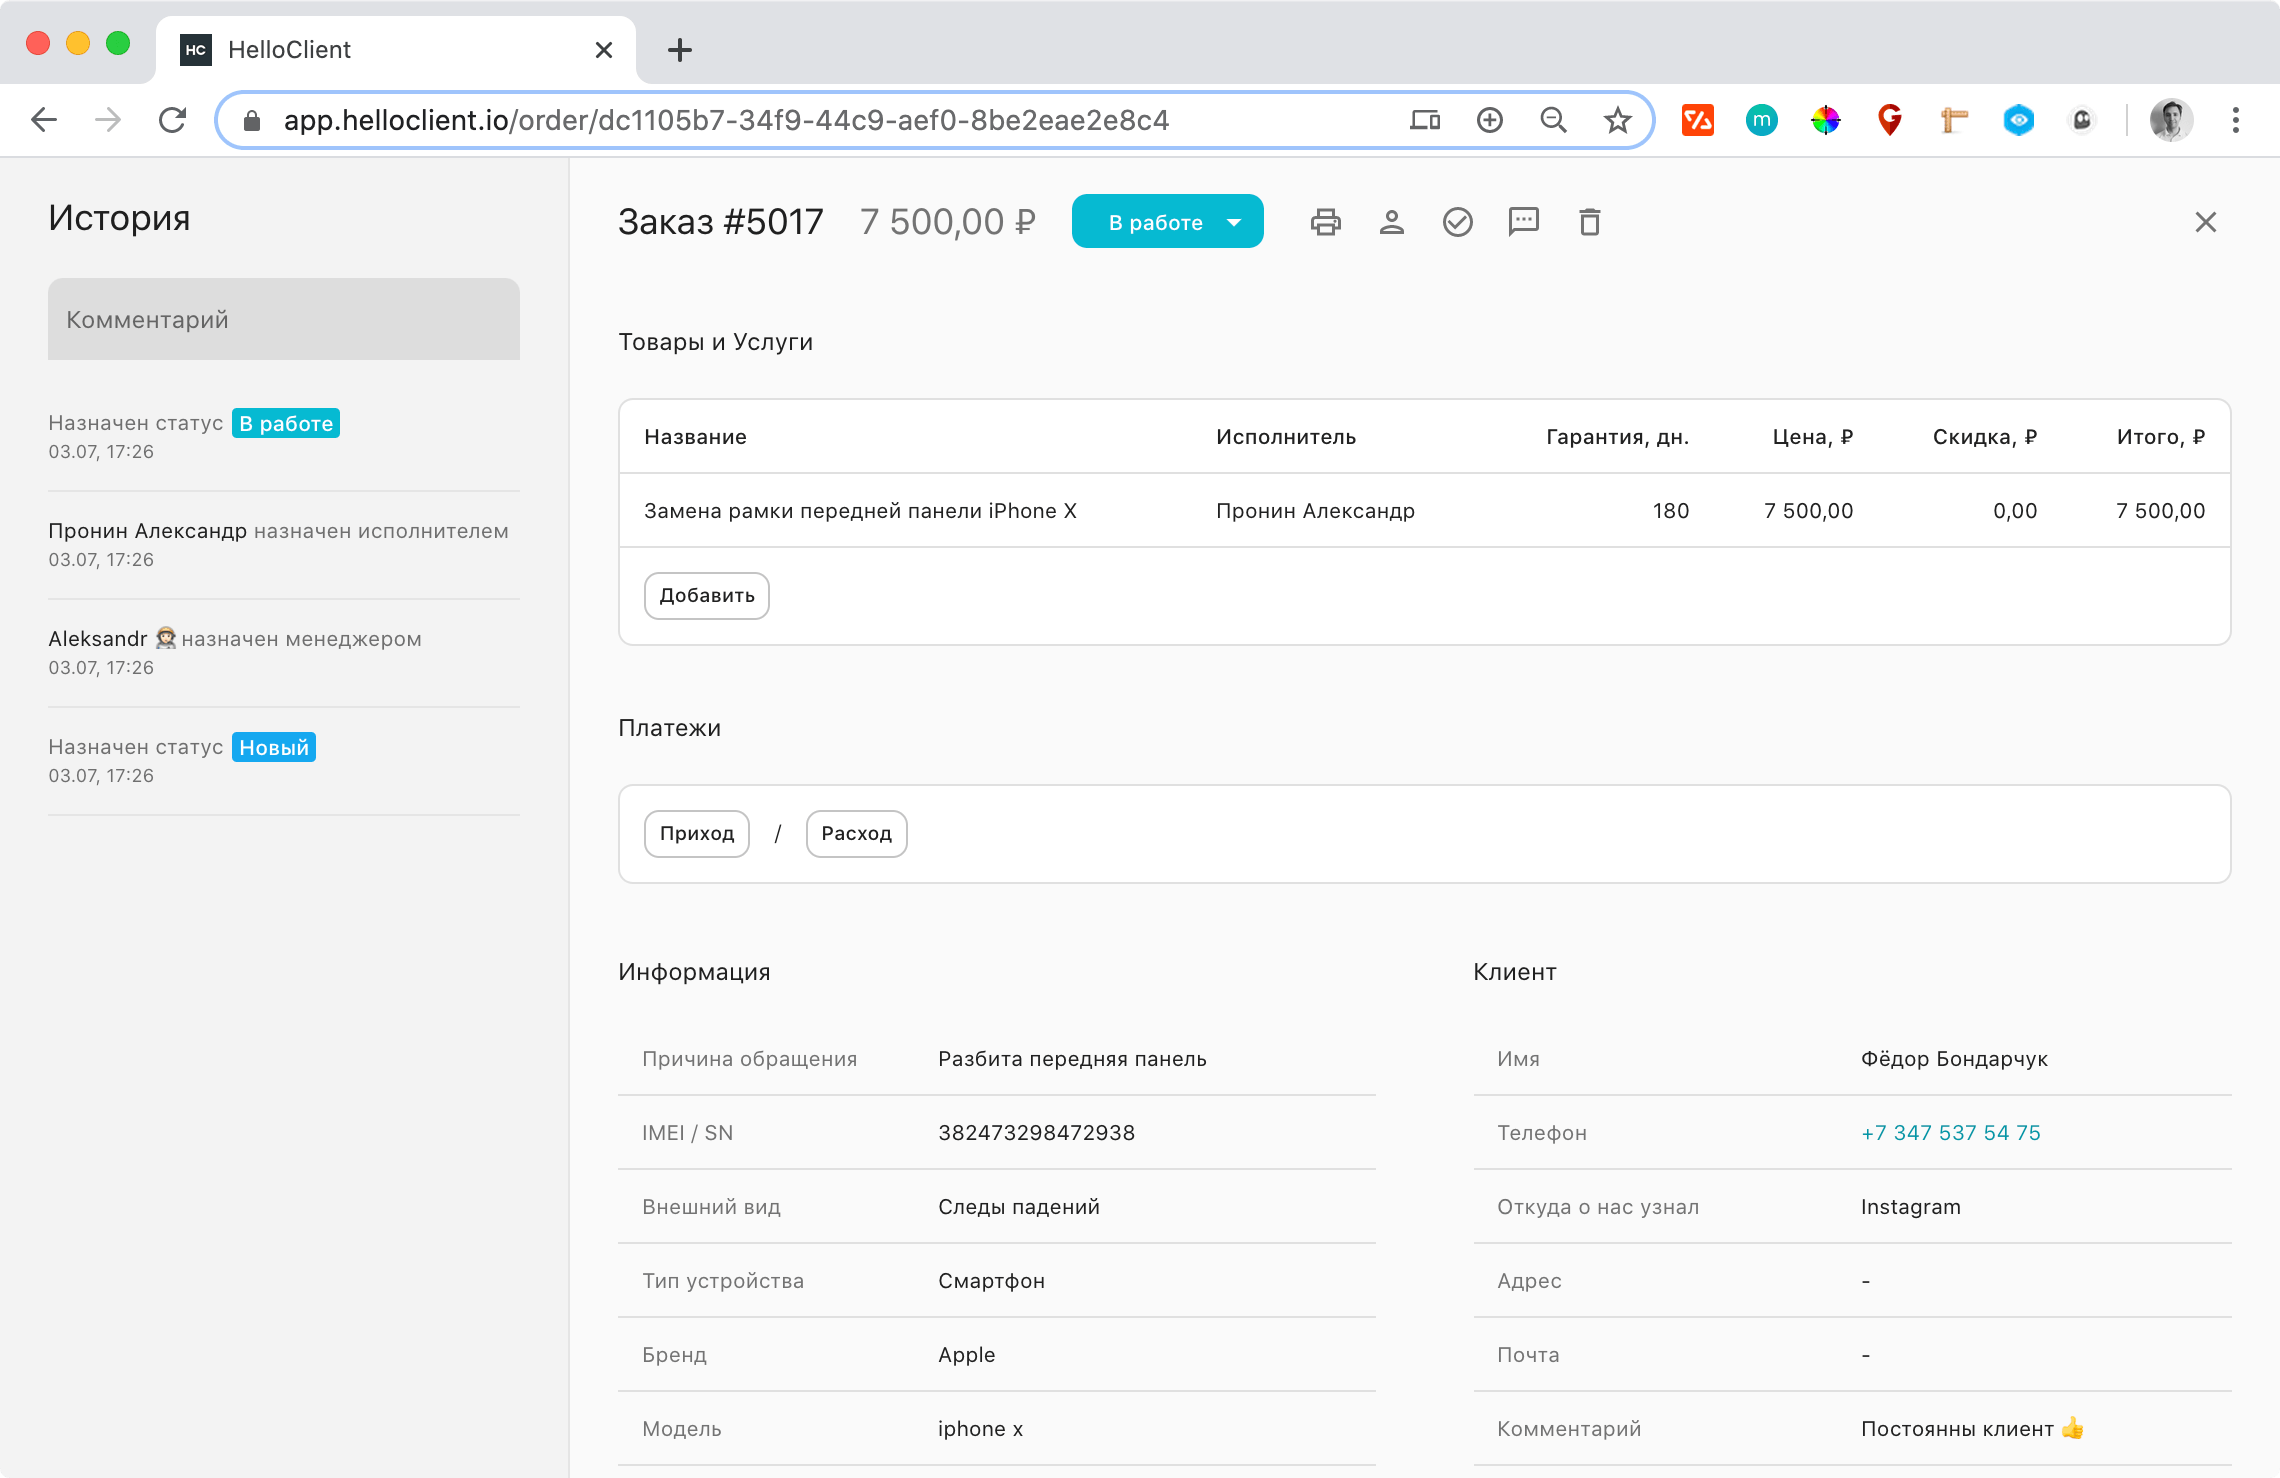Viewport: 2280px width, 1478px height.
Task: Click the assign person icon
Action: (x=1391, y=222)
